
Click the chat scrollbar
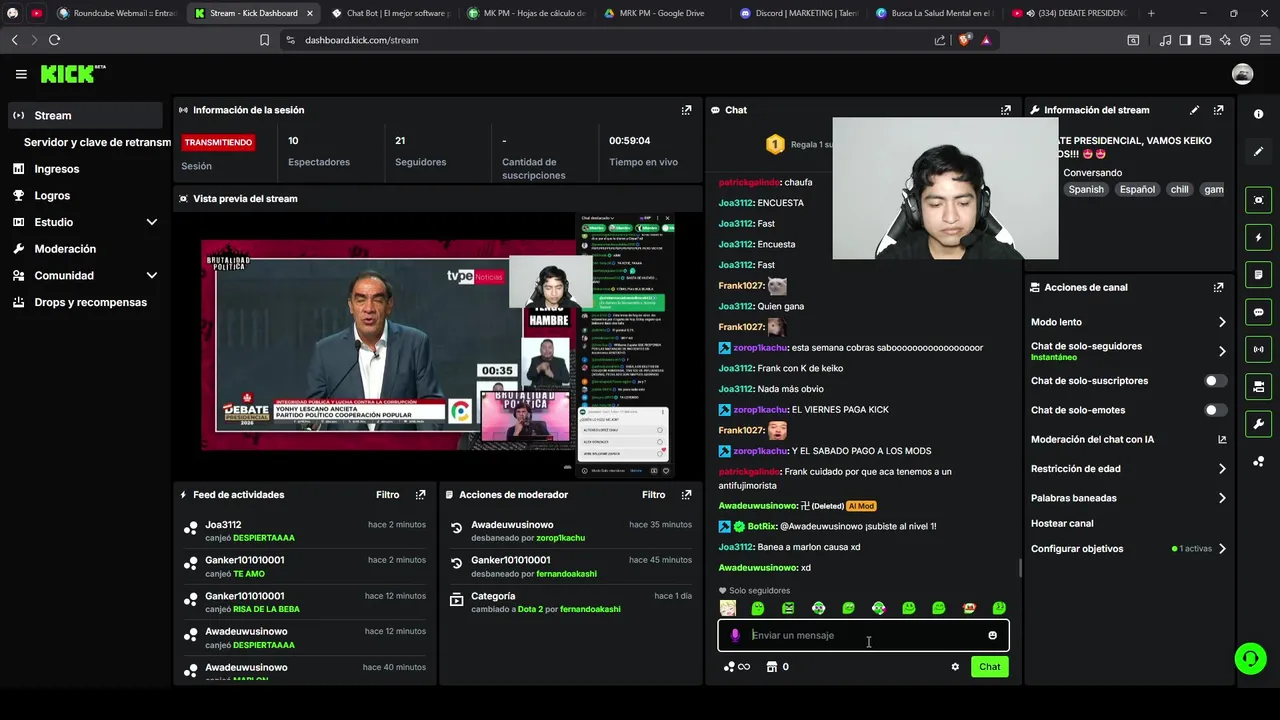tap(1020, 567)
